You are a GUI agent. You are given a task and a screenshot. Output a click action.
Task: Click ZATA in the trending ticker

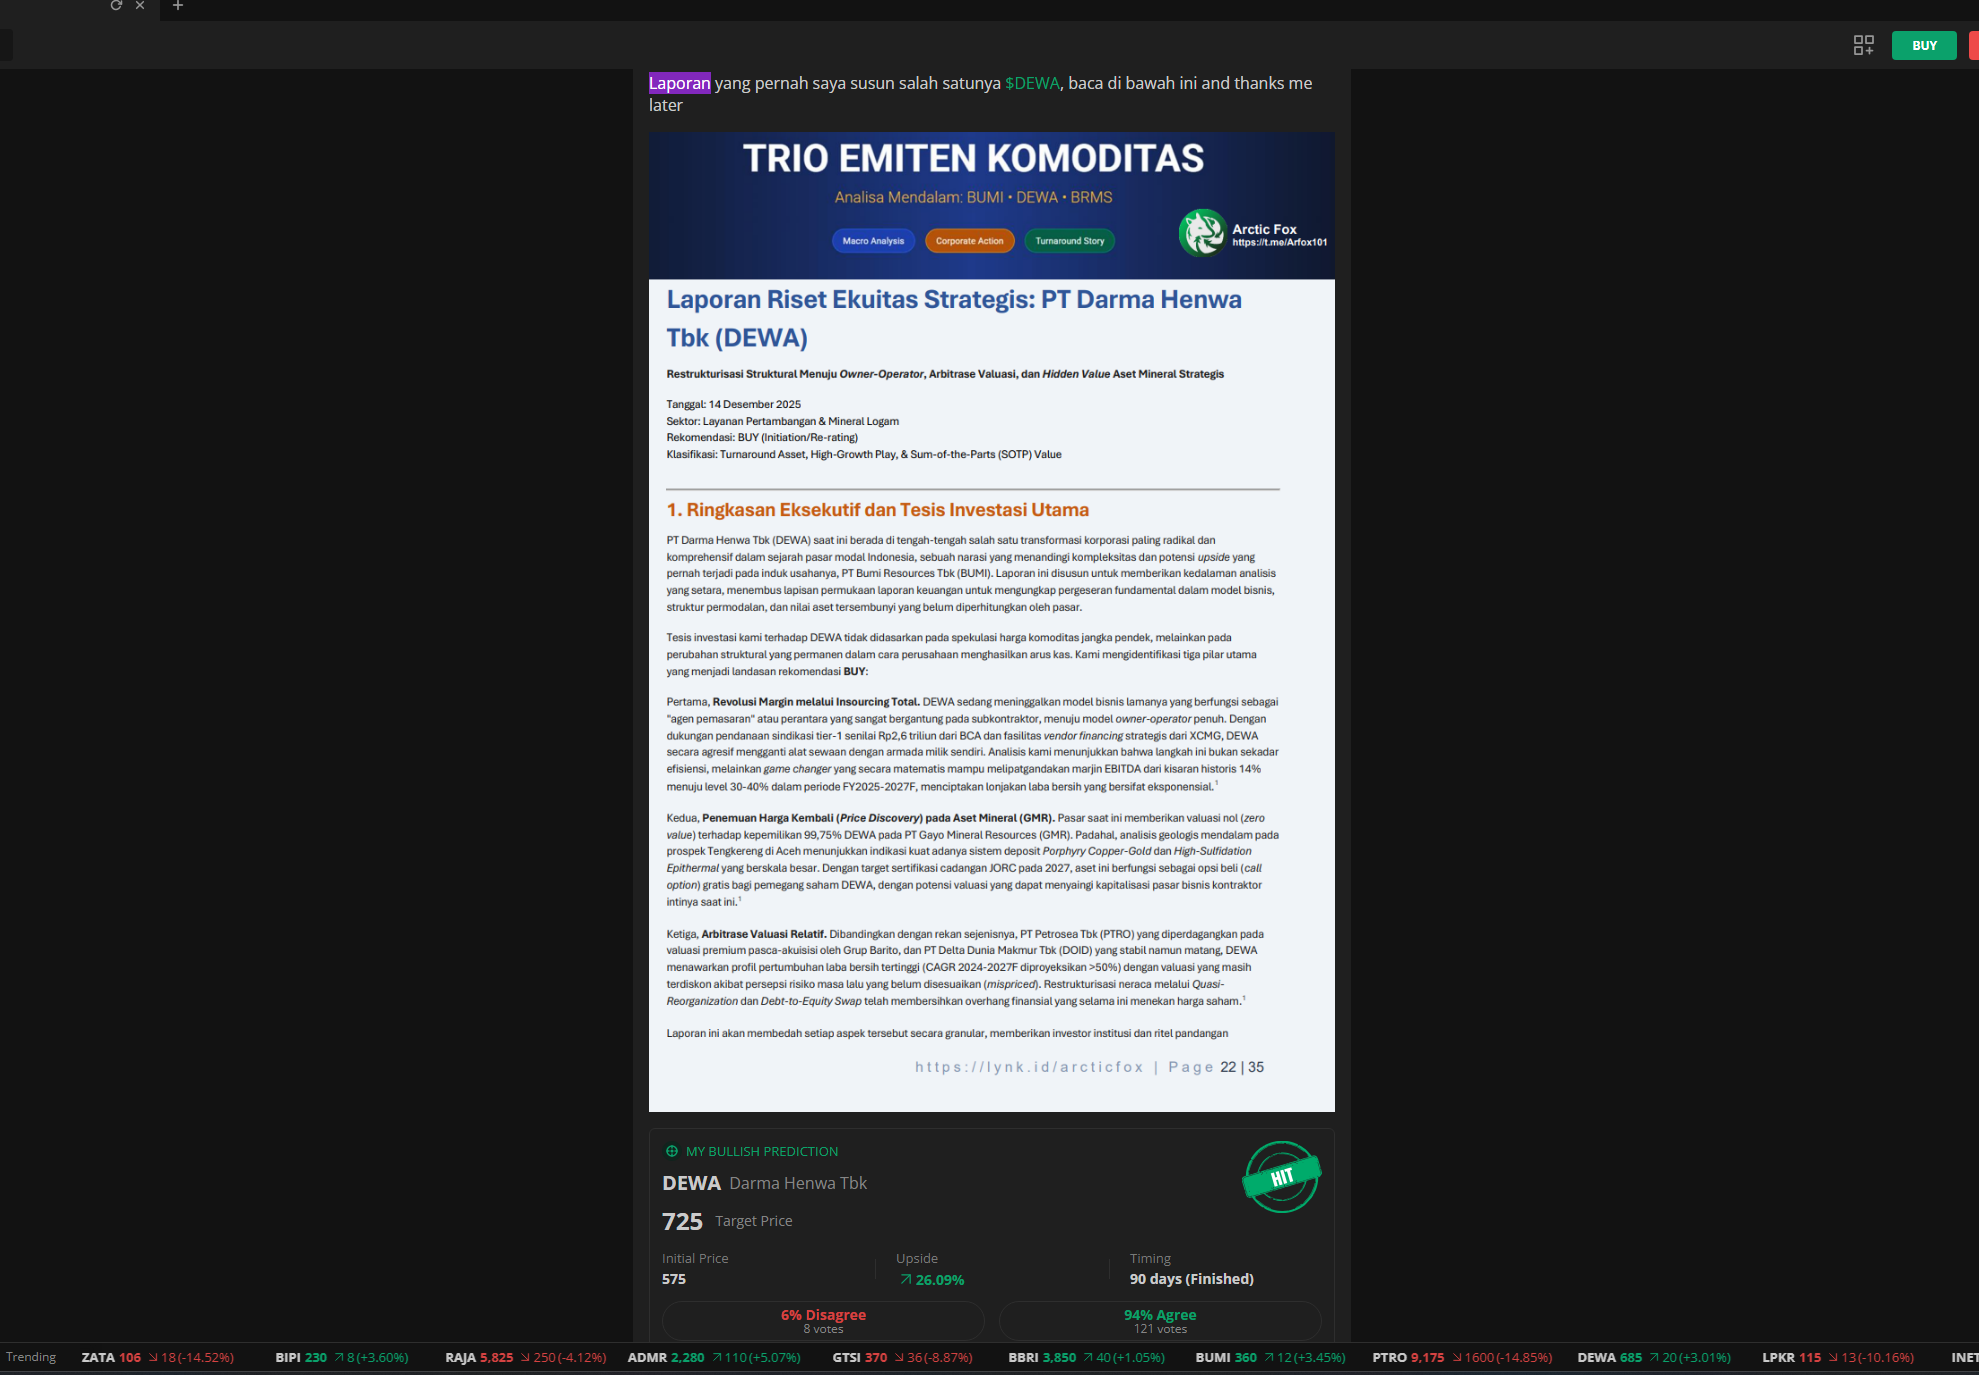(x=98, y=1357)
